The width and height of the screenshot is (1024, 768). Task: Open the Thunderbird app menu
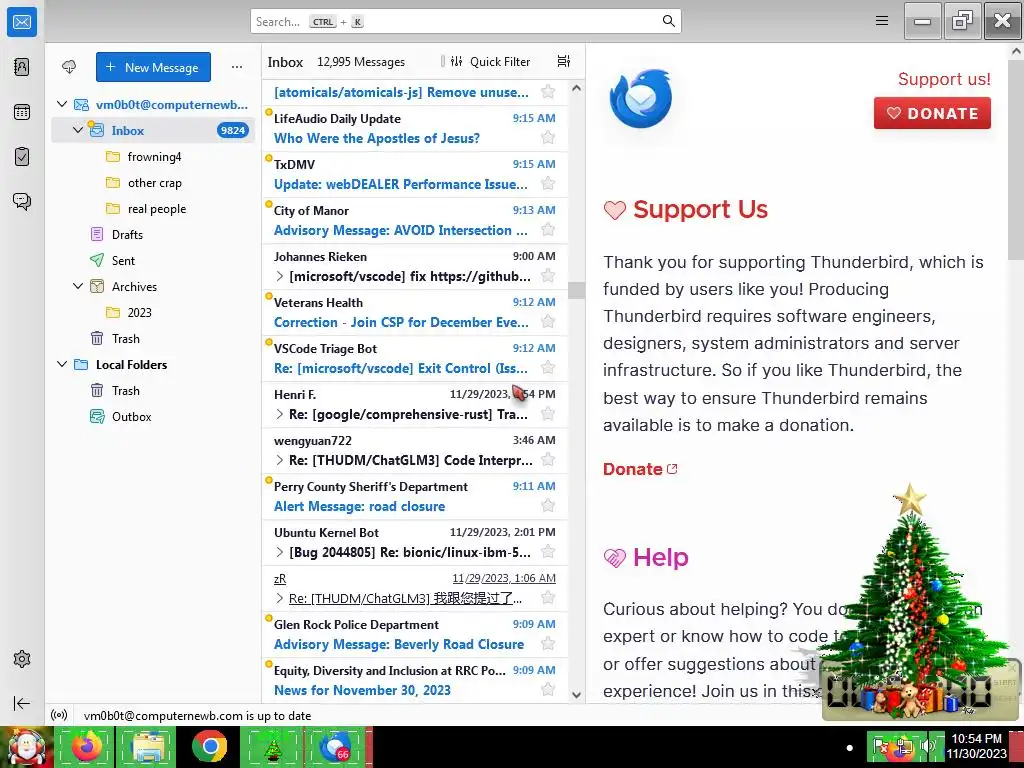pos(882,21)
